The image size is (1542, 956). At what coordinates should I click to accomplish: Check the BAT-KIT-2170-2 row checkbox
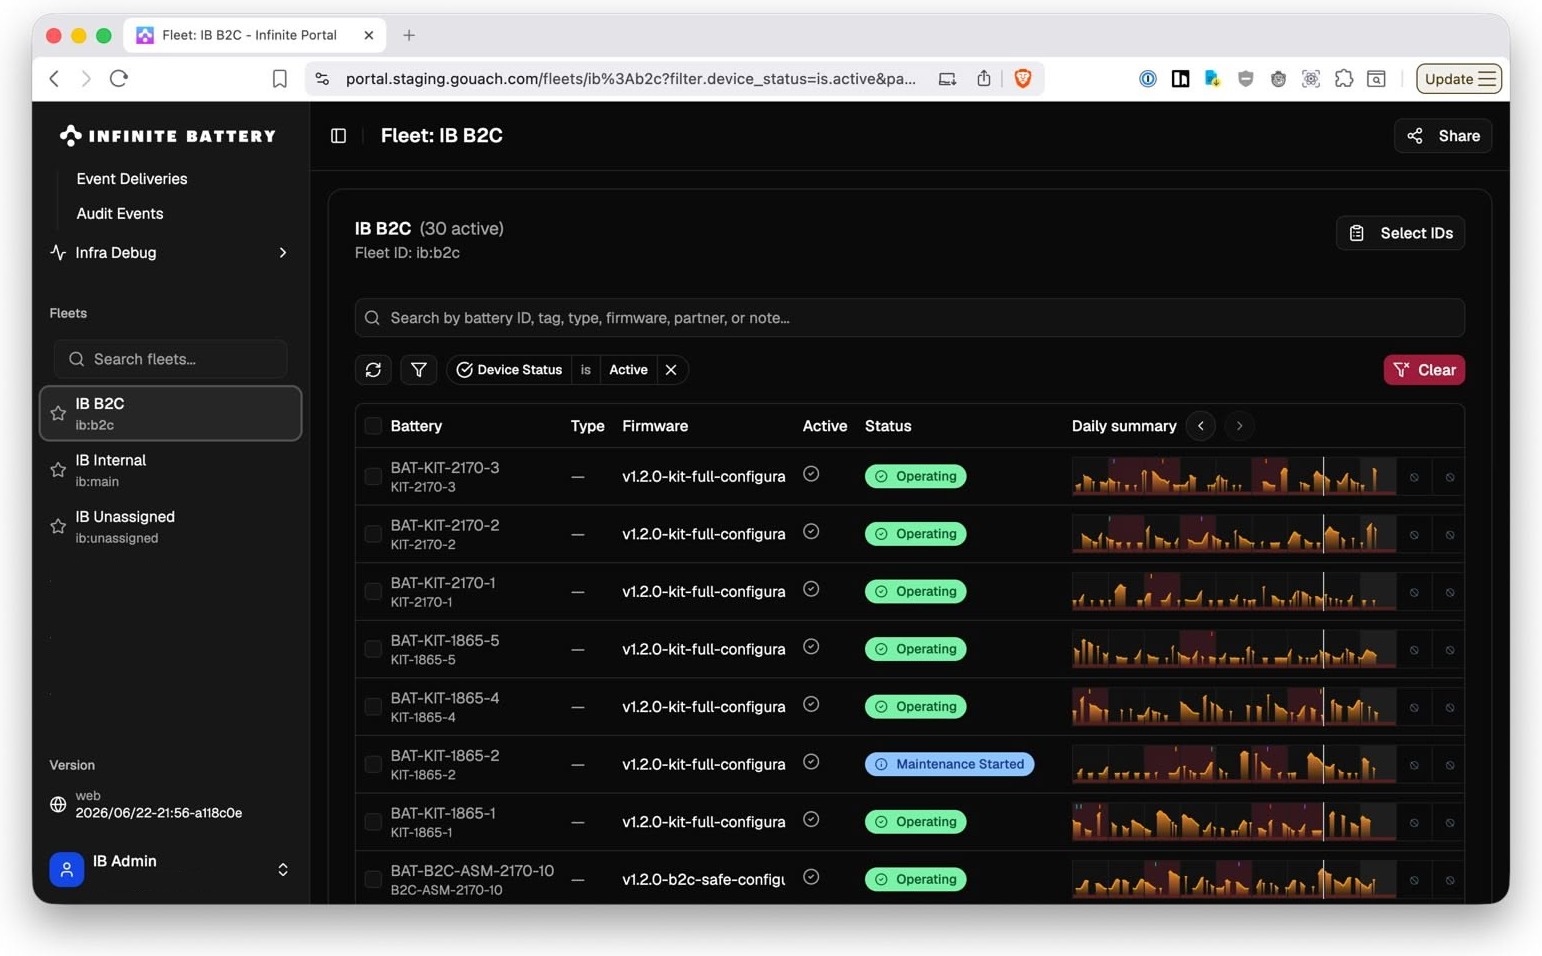click(x=373, y=534)
